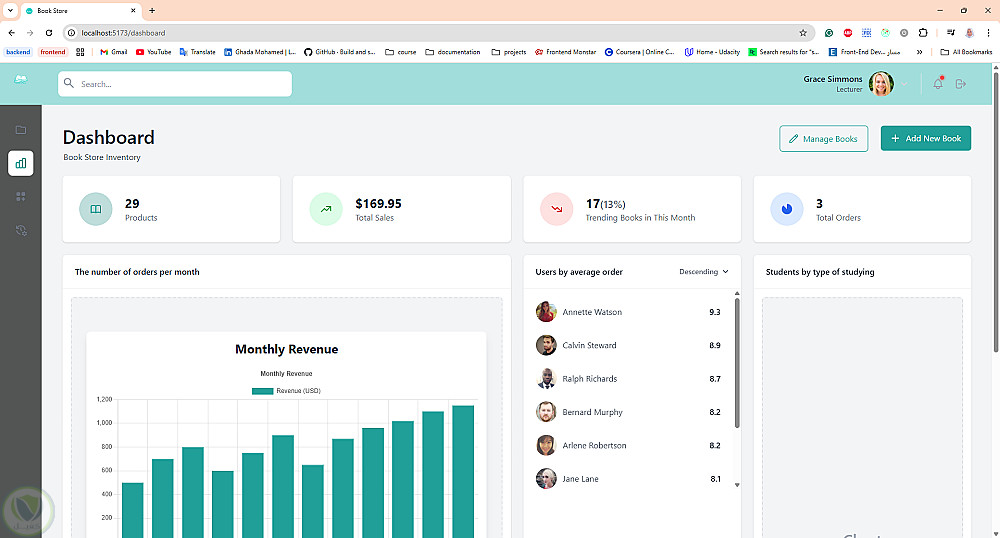Click the Total Orders pie icon

tap(787, 209)
